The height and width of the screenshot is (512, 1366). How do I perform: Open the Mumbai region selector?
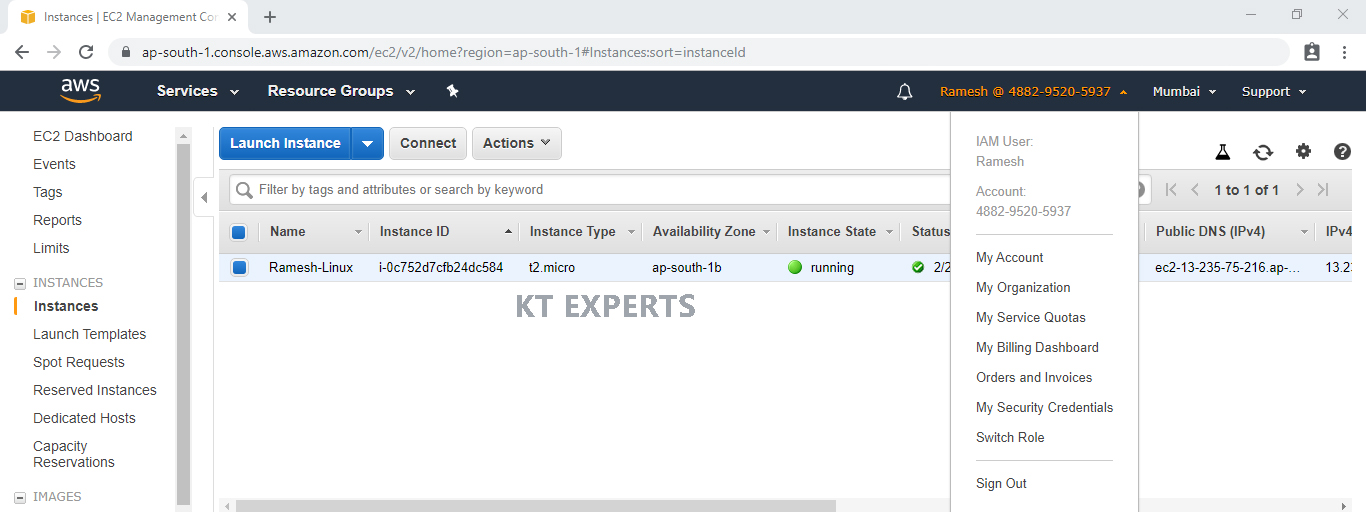click(x=1184, y=91)
